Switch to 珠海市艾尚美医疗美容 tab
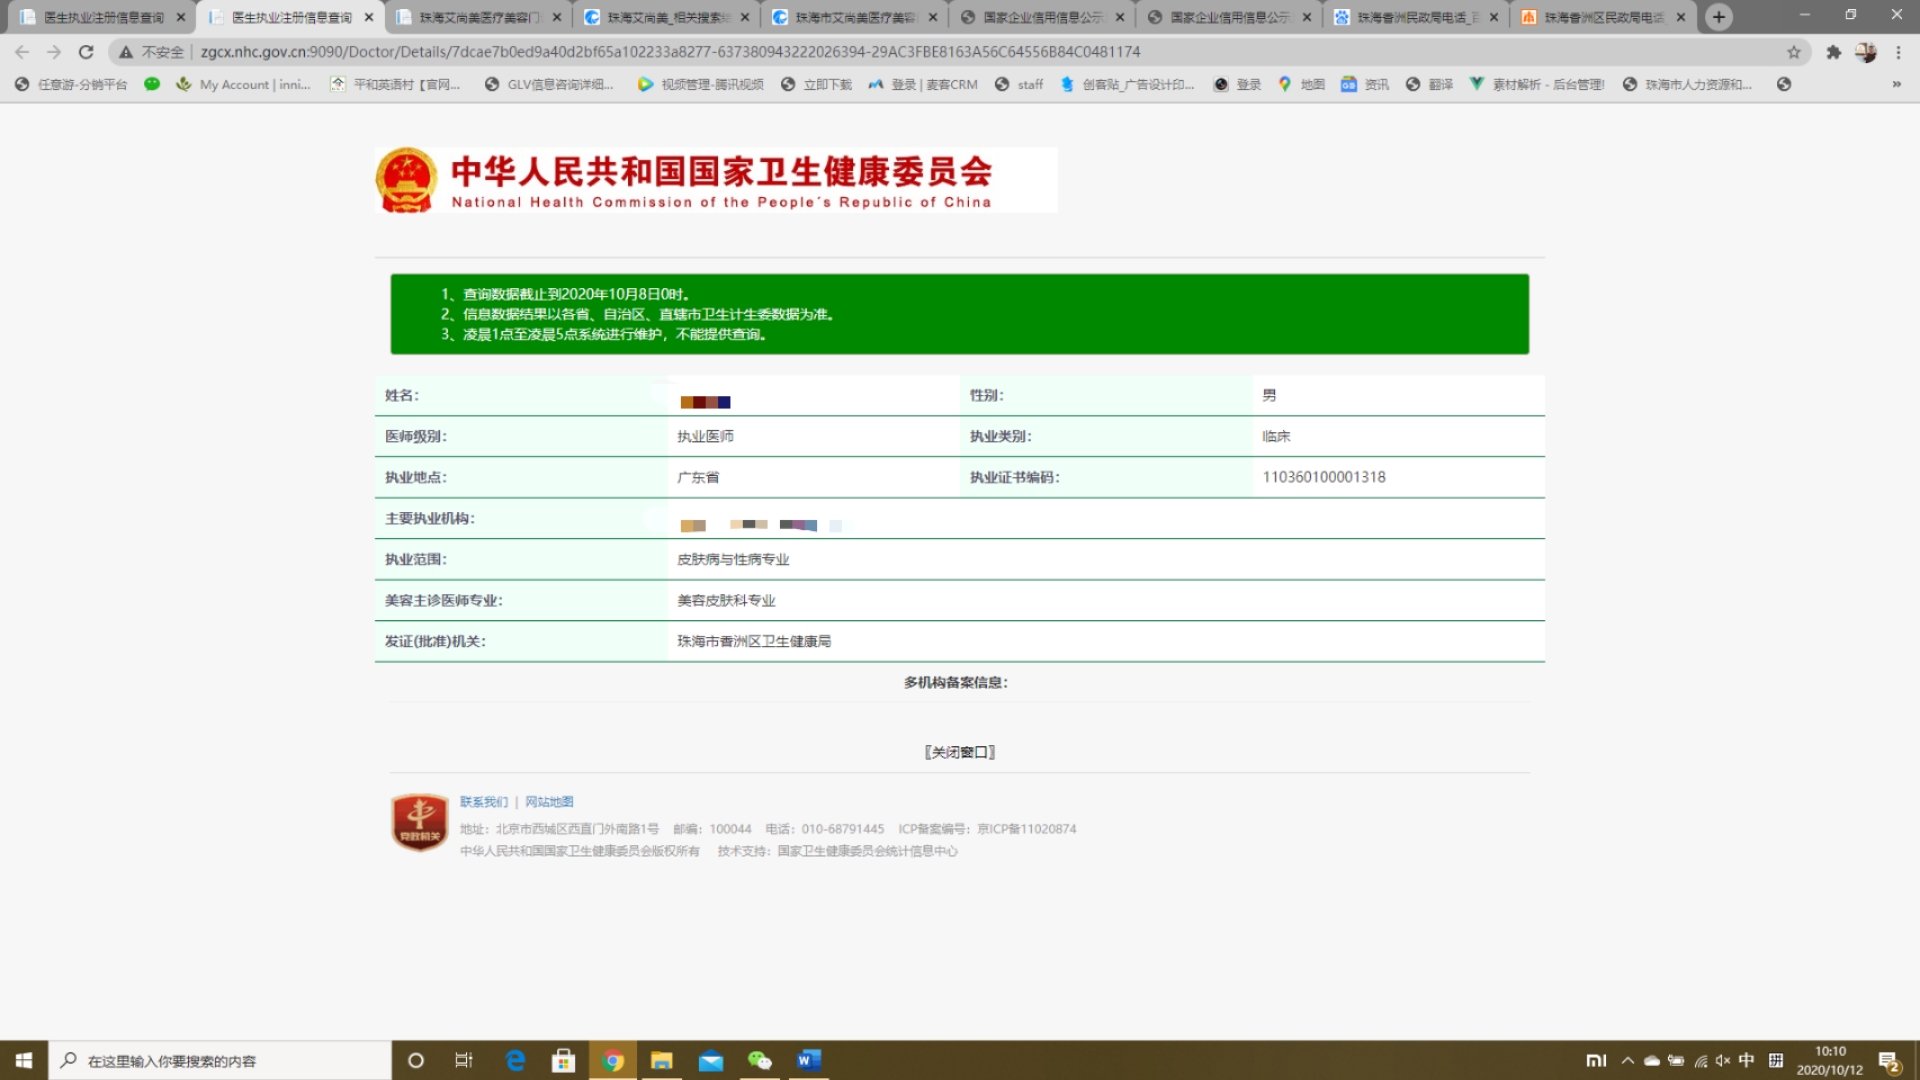The width and height of the screenshot is (1920, 1080). click(854, 17)
